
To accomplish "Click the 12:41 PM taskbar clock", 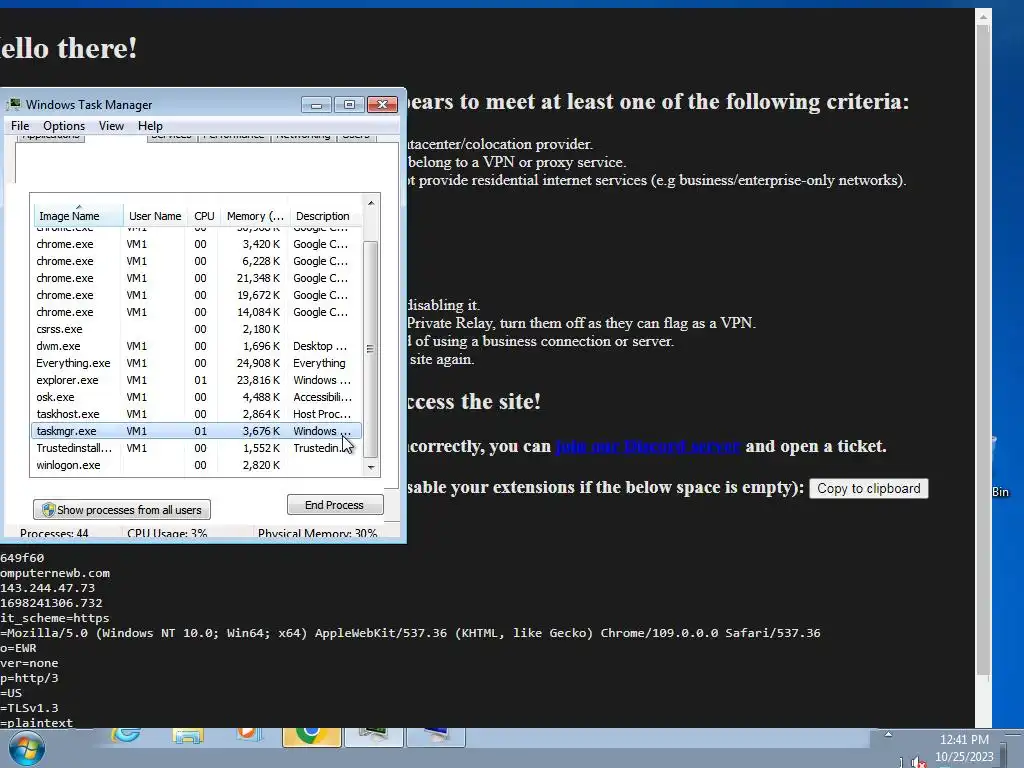I will coord(964,740).
